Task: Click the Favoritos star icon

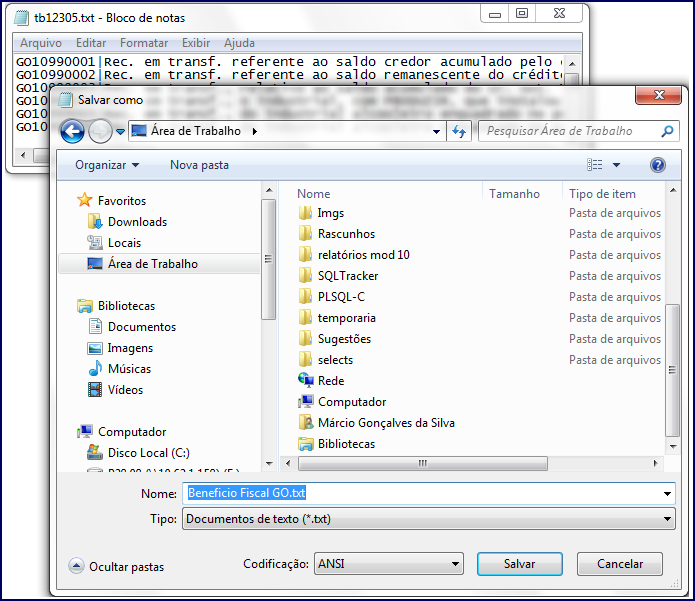Action: point(85,200)
